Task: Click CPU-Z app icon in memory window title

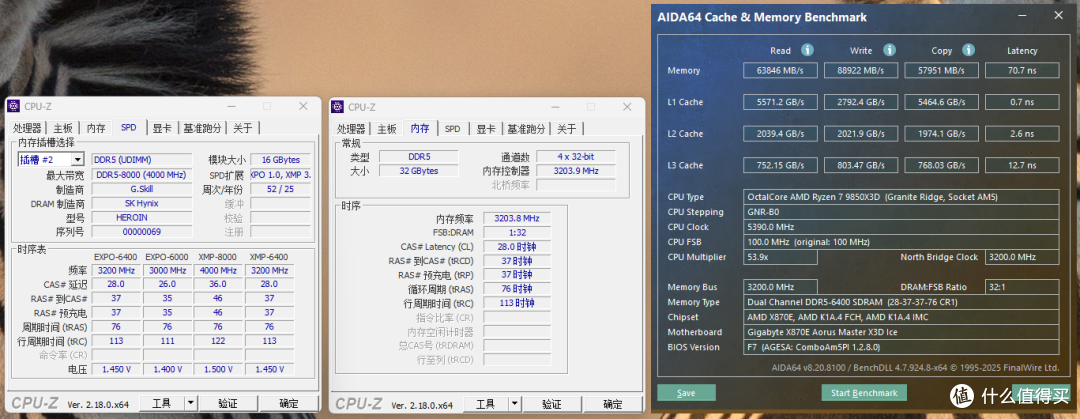Action: [338, 106]
